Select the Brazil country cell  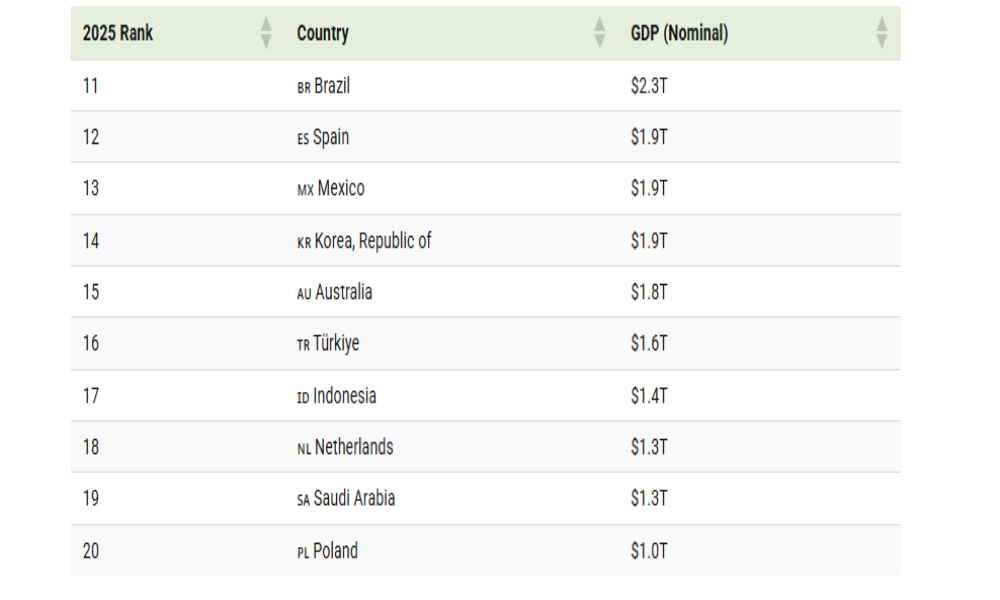click(x=332, y=87)
